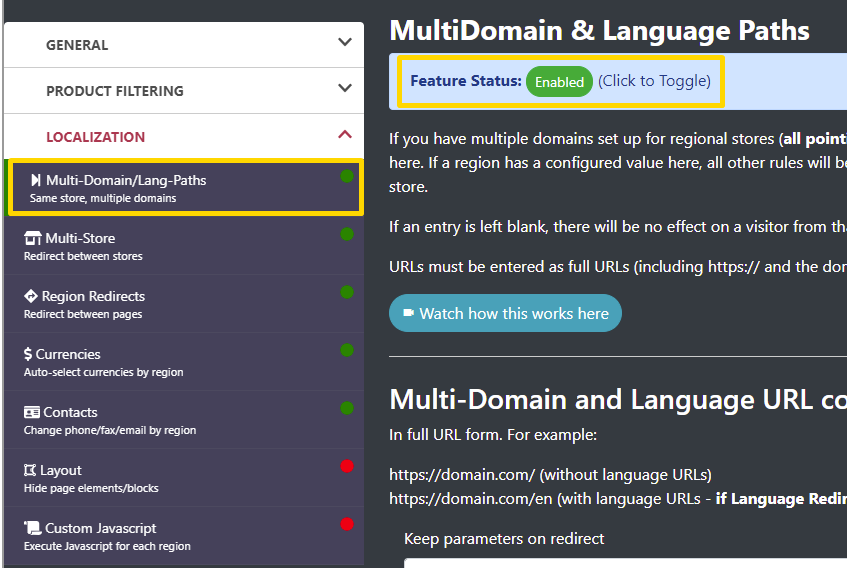Viewport: 847px width, 568px height.
Task: Click the Contacts card icon
Action: [32, 412]
